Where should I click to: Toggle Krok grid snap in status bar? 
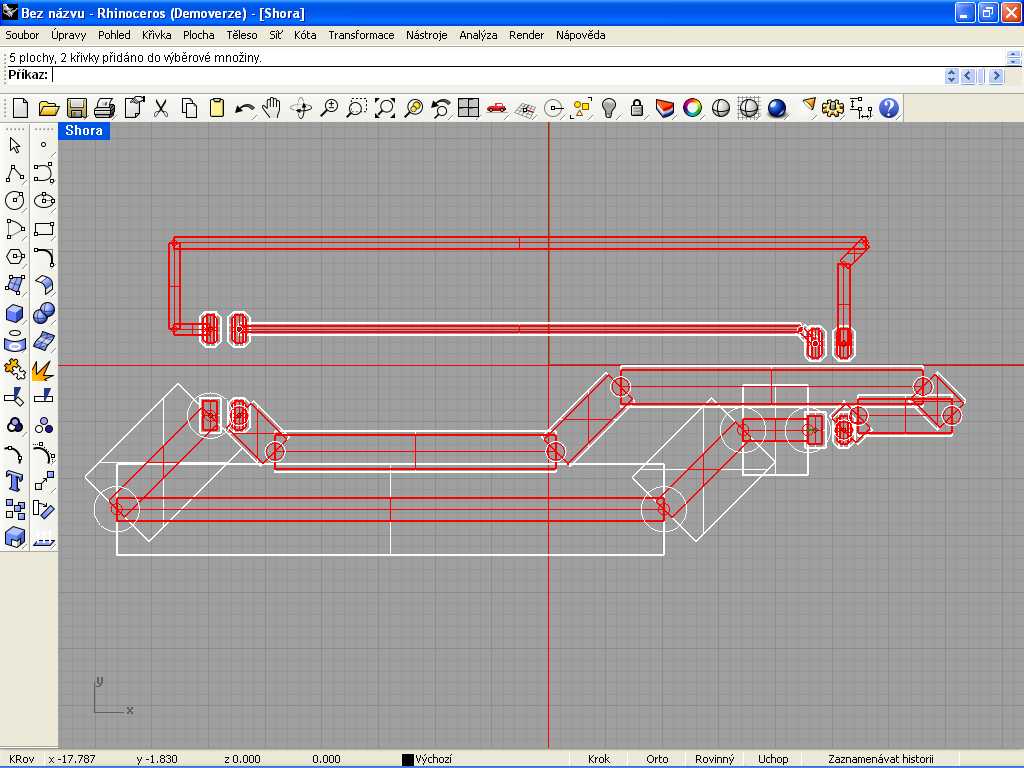(599, 759)
